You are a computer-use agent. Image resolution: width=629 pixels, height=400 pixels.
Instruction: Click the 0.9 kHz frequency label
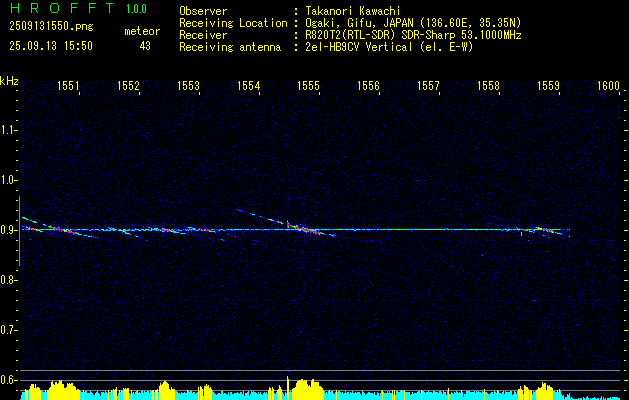pyautogui.click(x=8, y=230)
